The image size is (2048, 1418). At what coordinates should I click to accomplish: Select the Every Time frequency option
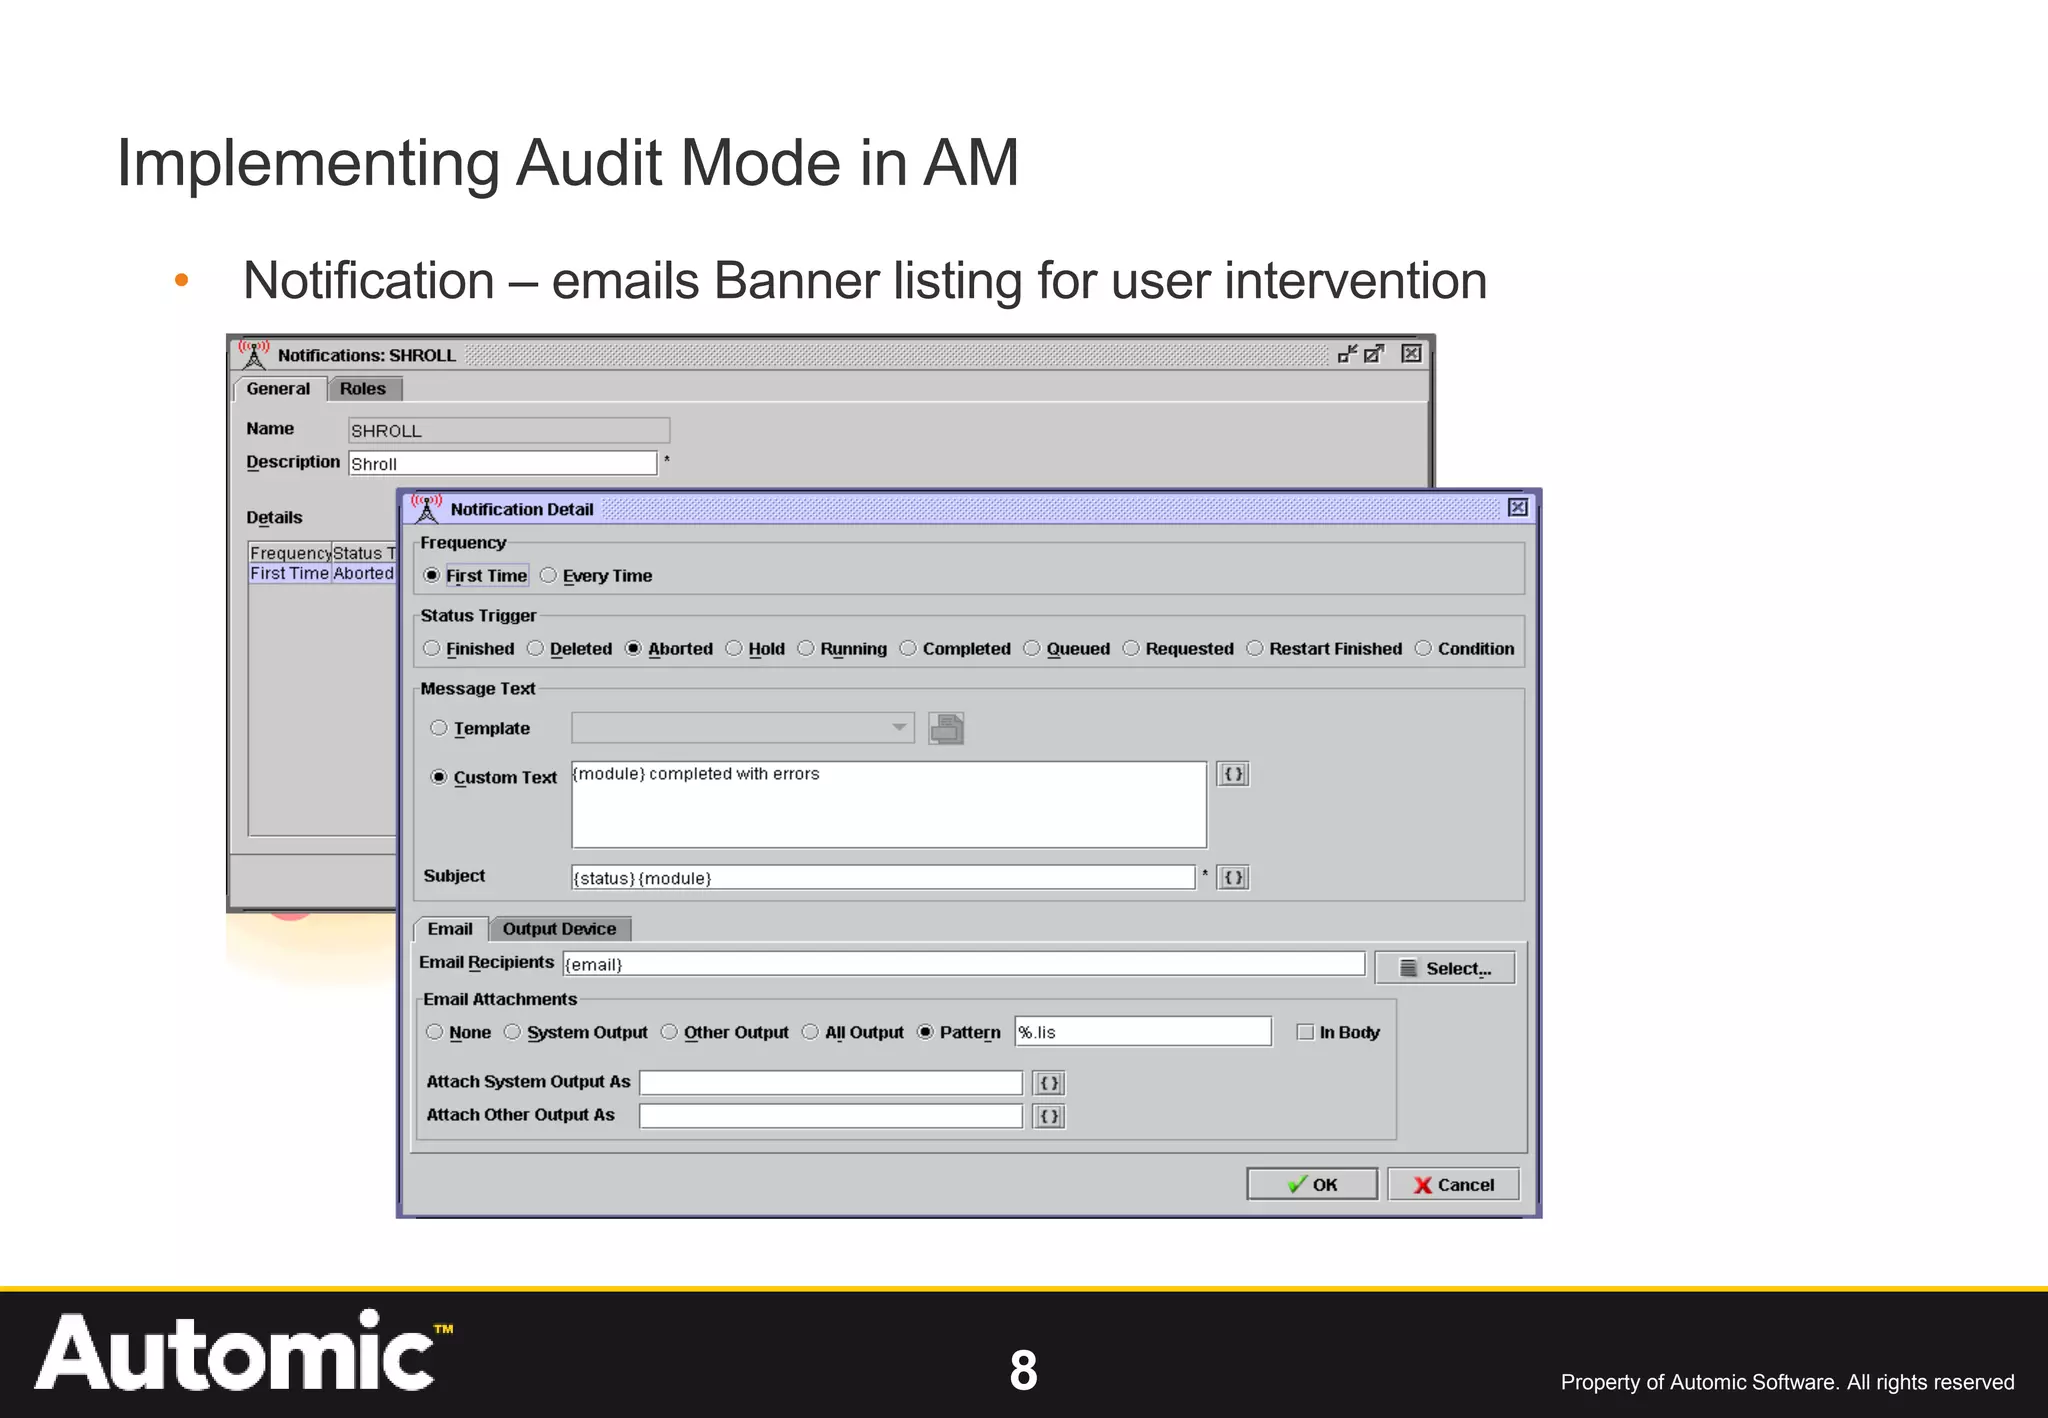click(x=596, y=576)
